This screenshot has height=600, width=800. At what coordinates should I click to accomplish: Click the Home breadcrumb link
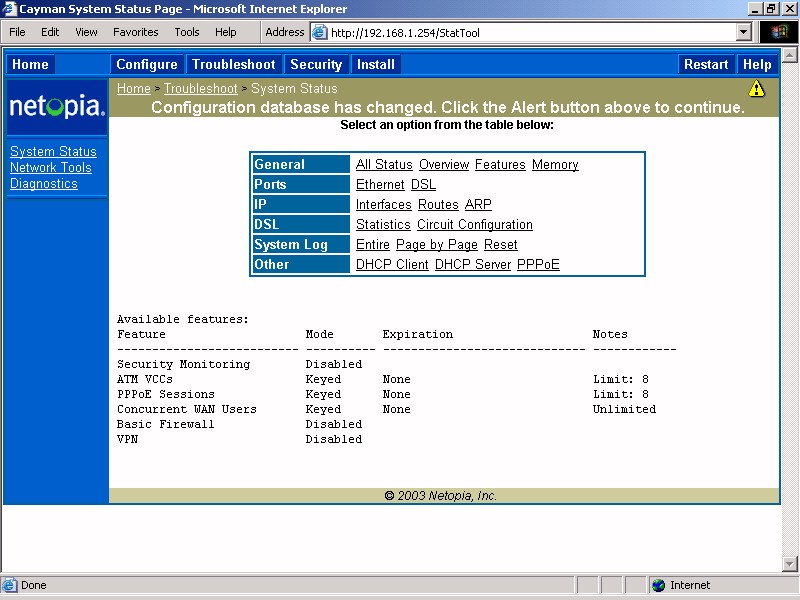click(x=134, y=89)
